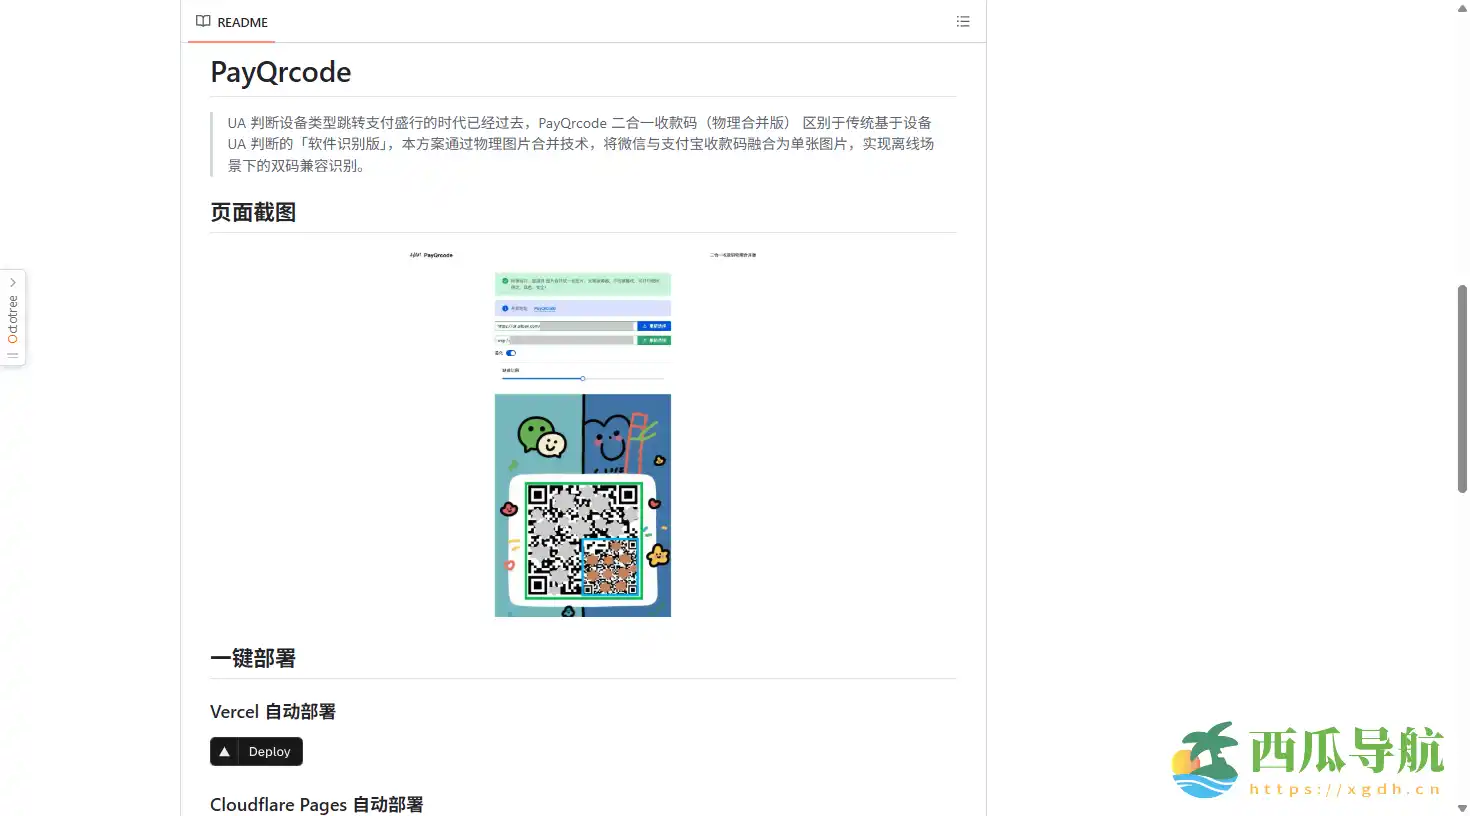The height and width of the screenshot is (816, 1470).
Task: Click the merged QR code image
Action: click(583, 539)
